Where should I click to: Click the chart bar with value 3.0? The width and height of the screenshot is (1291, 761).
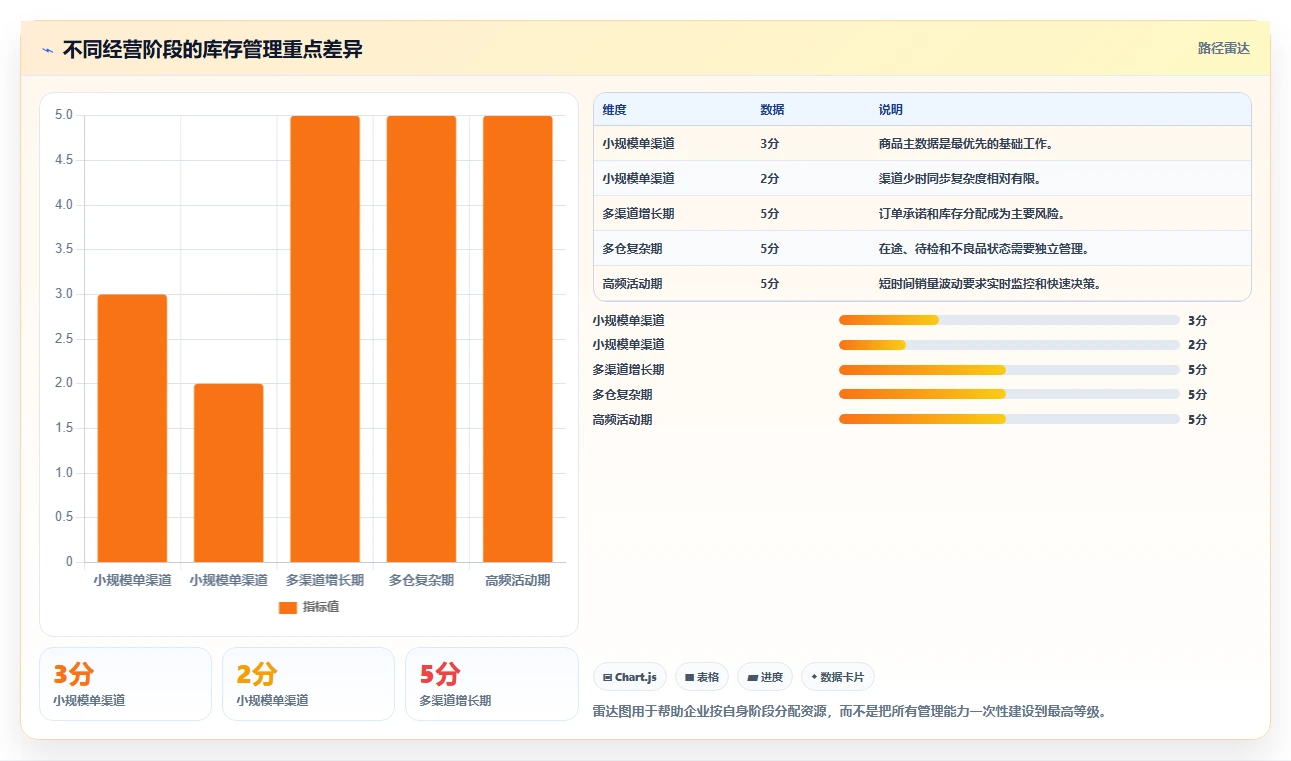[x=132, y=428]
